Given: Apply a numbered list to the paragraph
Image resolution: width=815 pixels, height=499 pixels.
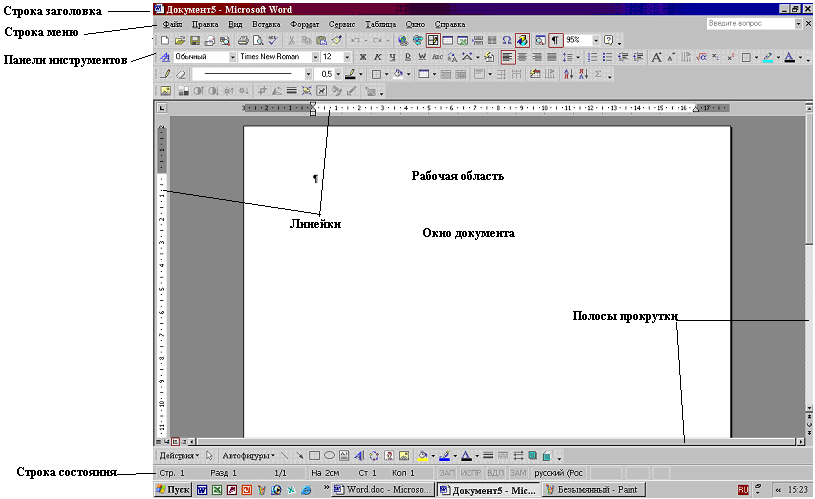Looking at the screenshot, I should pyautogui.click(x=592, y=57).
